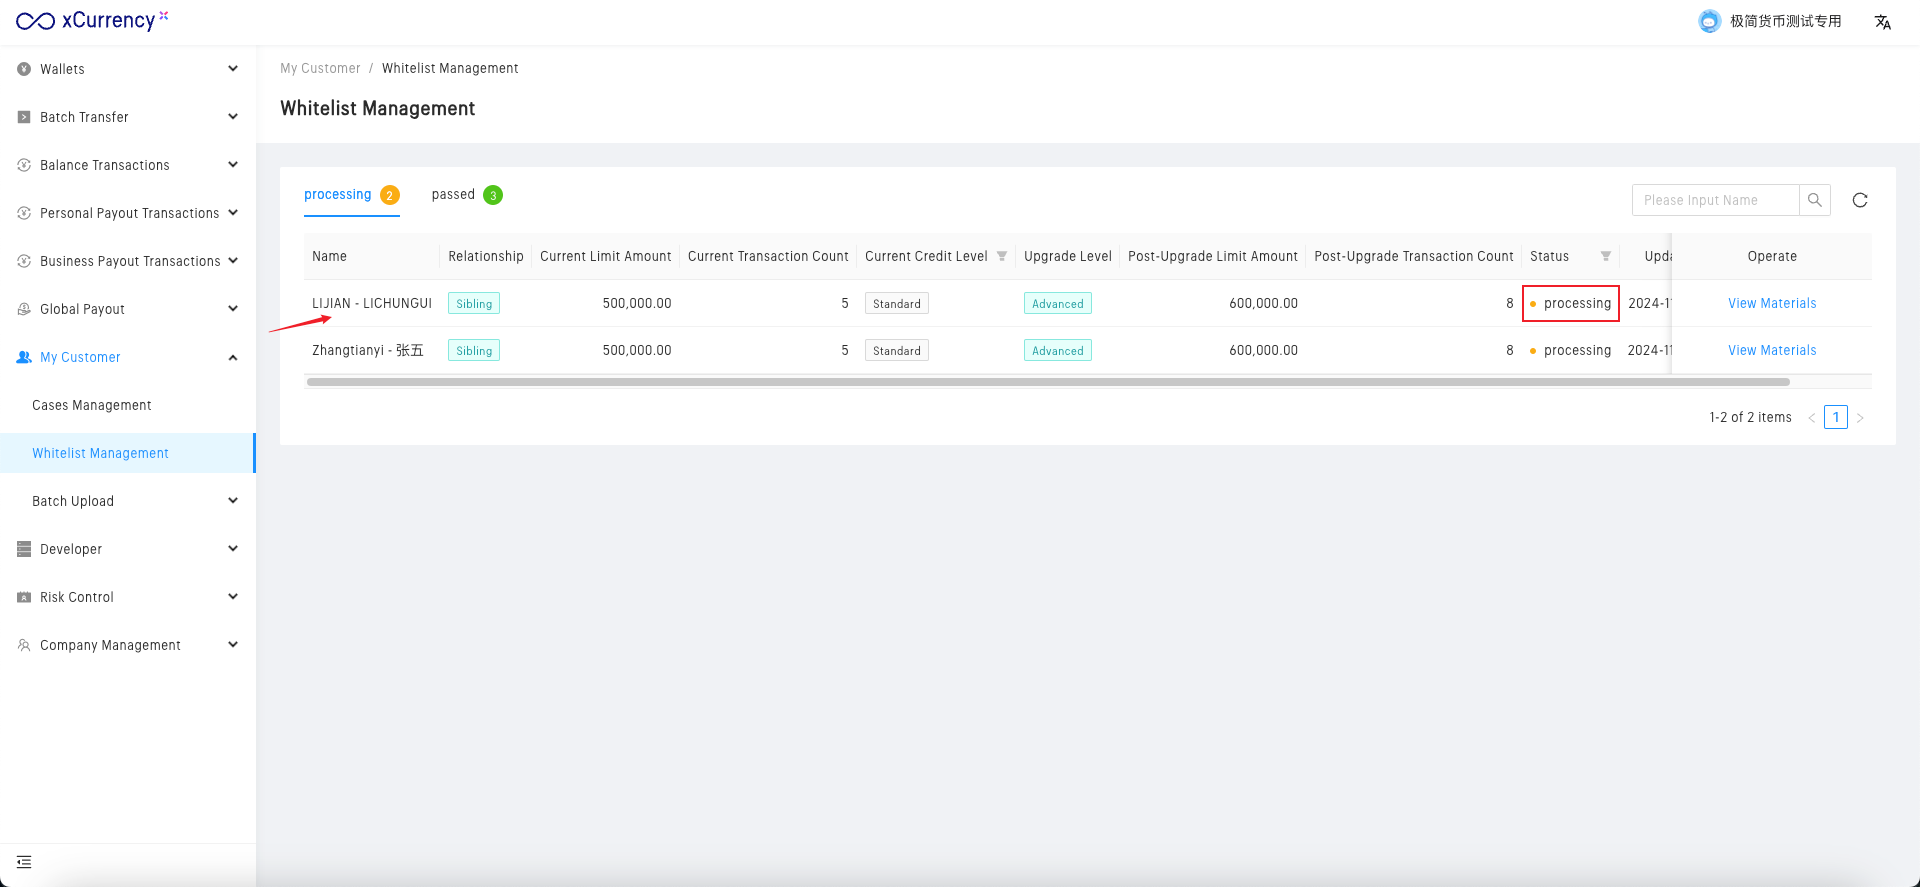Image resolution: width=1920 pixels, height=887 pixels.
Task: Expand the Wallets menu
Action: (x=233, y=69)
